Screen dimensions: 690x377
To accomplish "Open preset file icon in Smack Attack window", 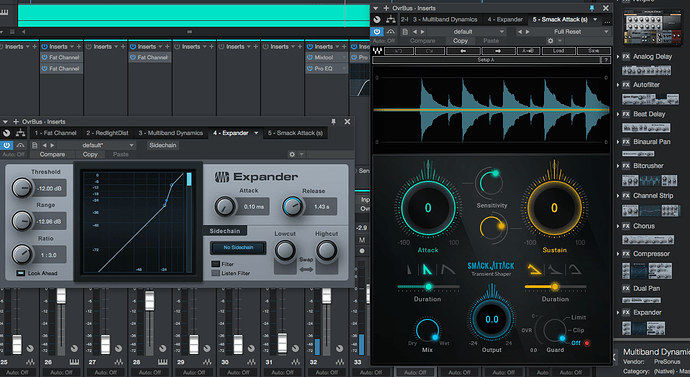I will [x=405, y=32].
